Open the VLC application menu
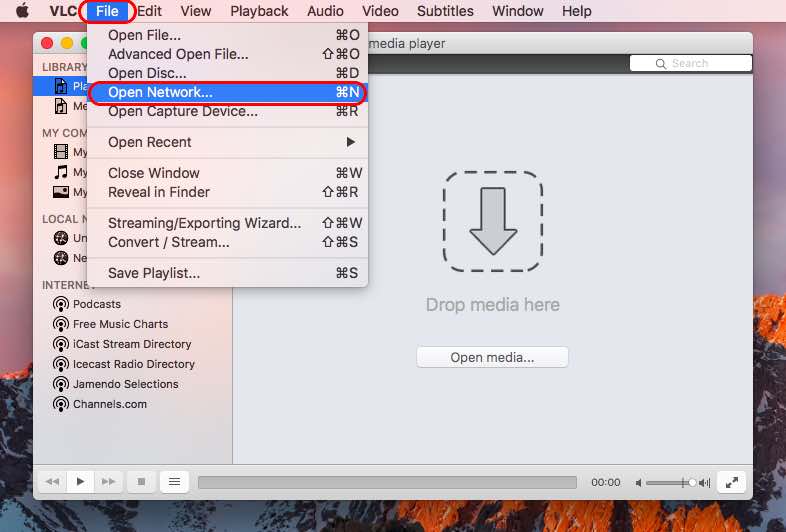This screenshot has width=786, height=532. tap(63, 11)
